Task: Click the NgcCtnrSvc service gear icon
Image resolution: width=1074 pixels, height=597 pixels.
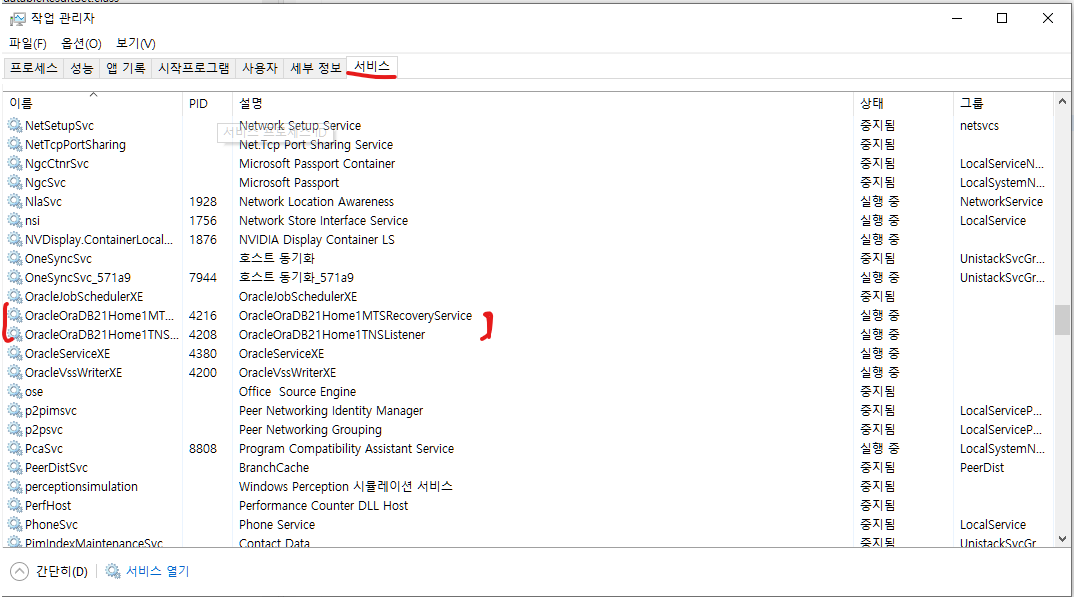Action: pos(15,164)
